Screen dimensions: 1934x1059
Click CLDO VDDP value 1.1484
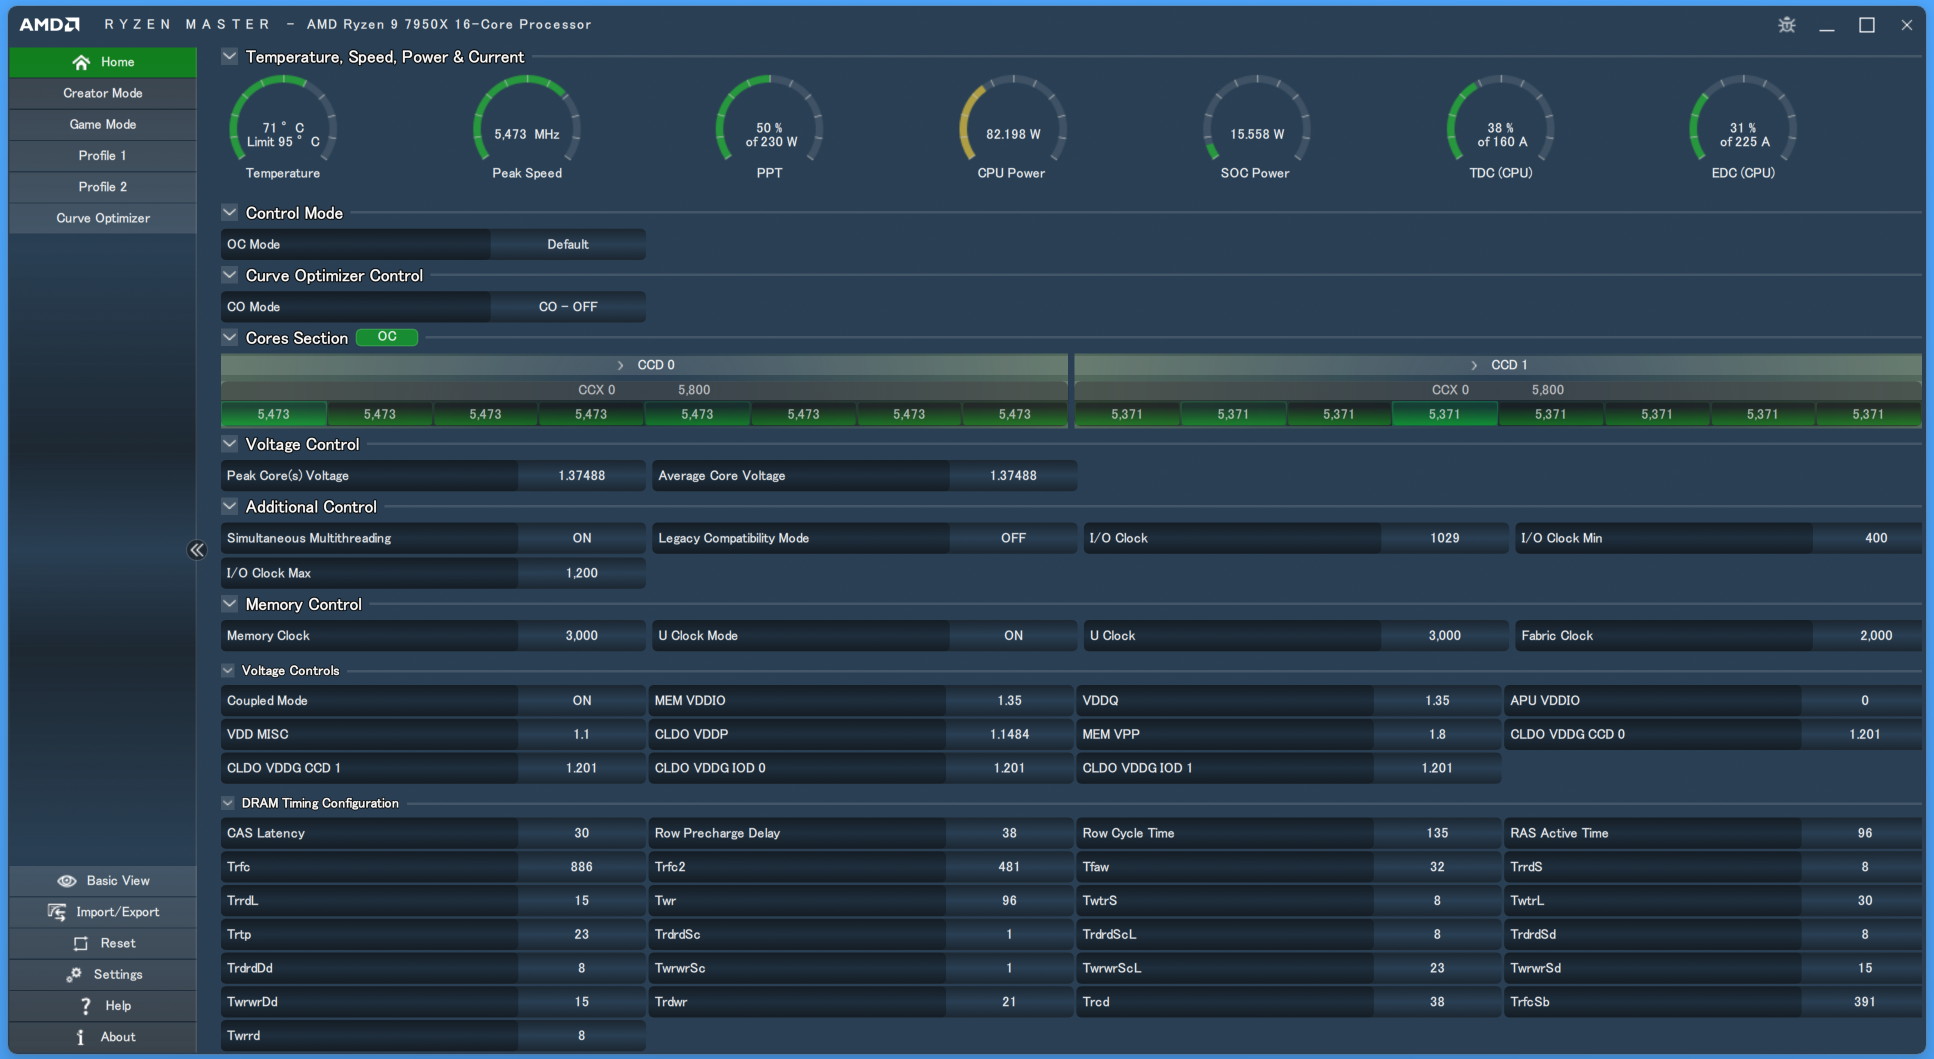(x=1009, y=734)
